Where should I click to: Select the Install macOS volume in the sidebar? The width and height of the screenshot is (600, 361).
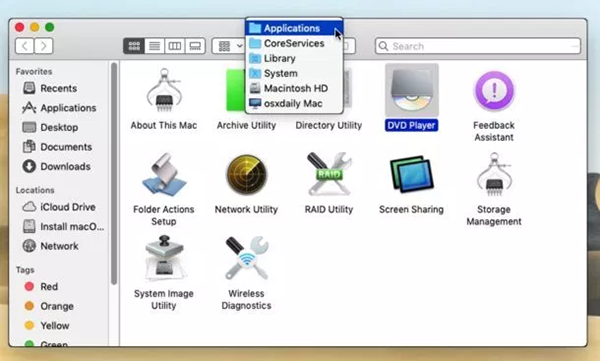pos(63,226)
